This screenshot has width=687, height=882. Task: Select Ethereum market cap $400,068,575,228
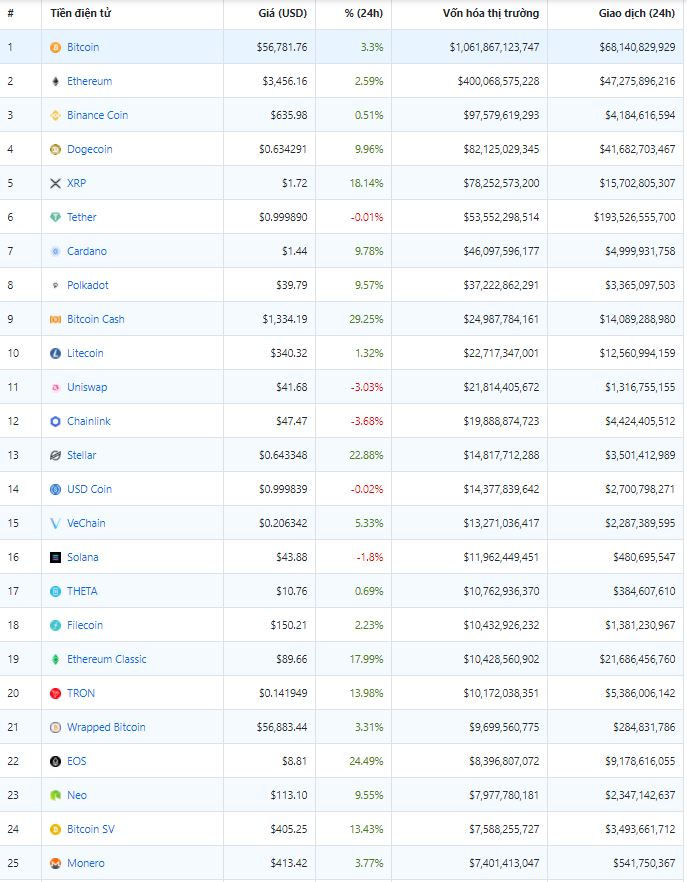(499, 81)
